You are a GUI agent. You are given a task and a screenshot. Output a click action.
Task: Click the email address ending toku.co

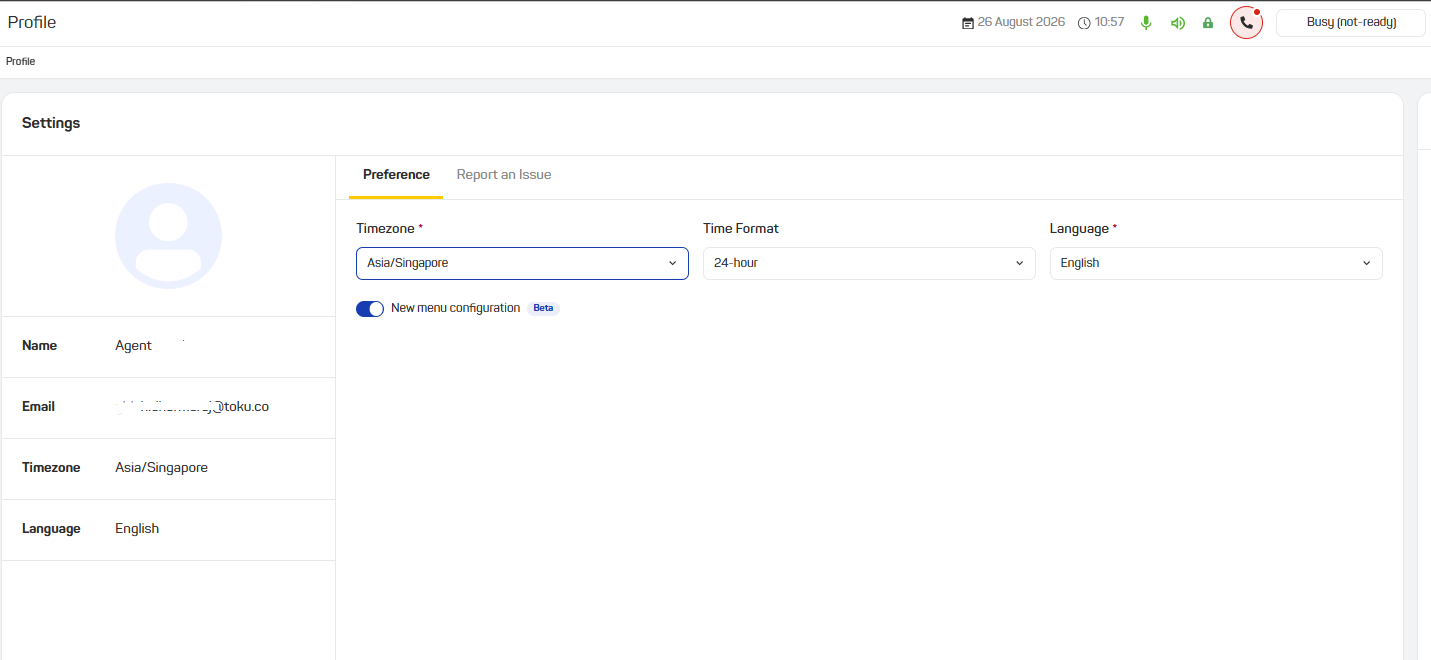click(x=192, y=407)
